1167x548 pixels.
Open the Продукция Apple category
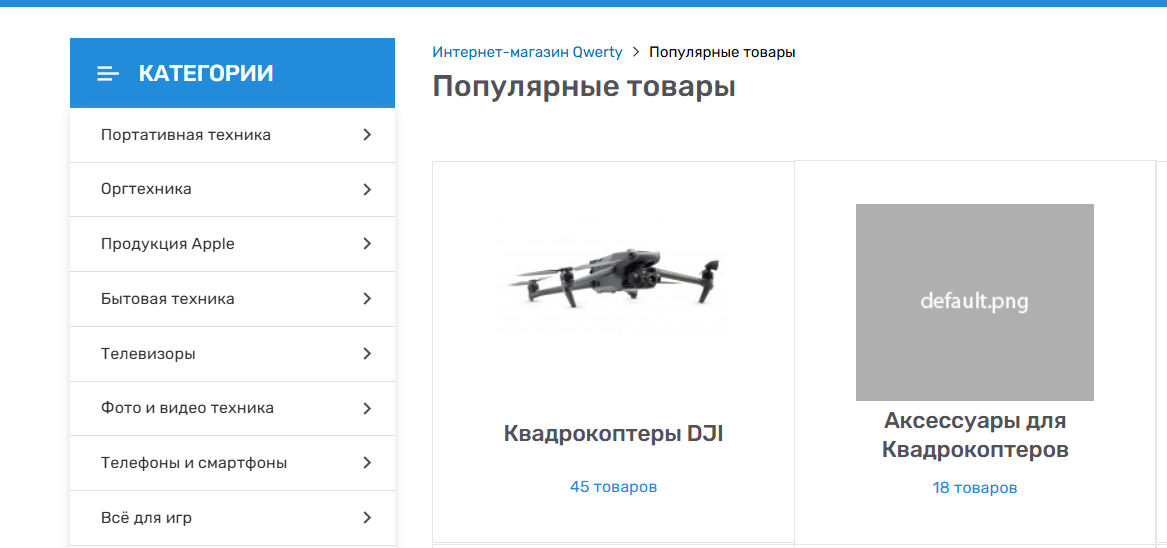click(x=168, y=244)
